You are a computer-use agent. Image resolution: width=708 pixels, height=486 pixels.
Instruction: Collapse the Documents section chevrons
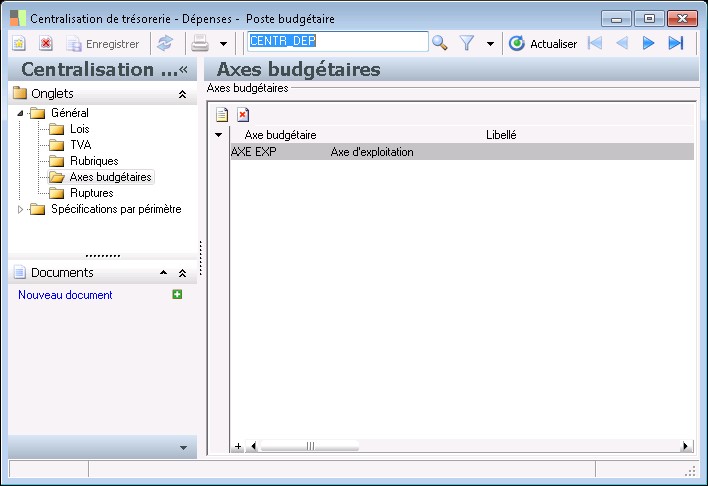pyautogui.click(x=182, y=273)
